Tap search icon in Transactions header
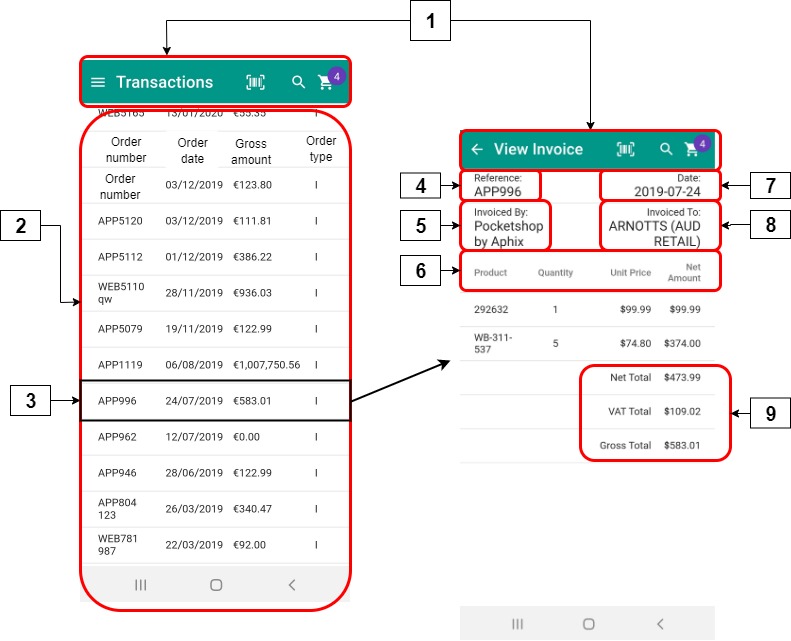The width and height of the screenshot is (791, 641). point(298,83)
